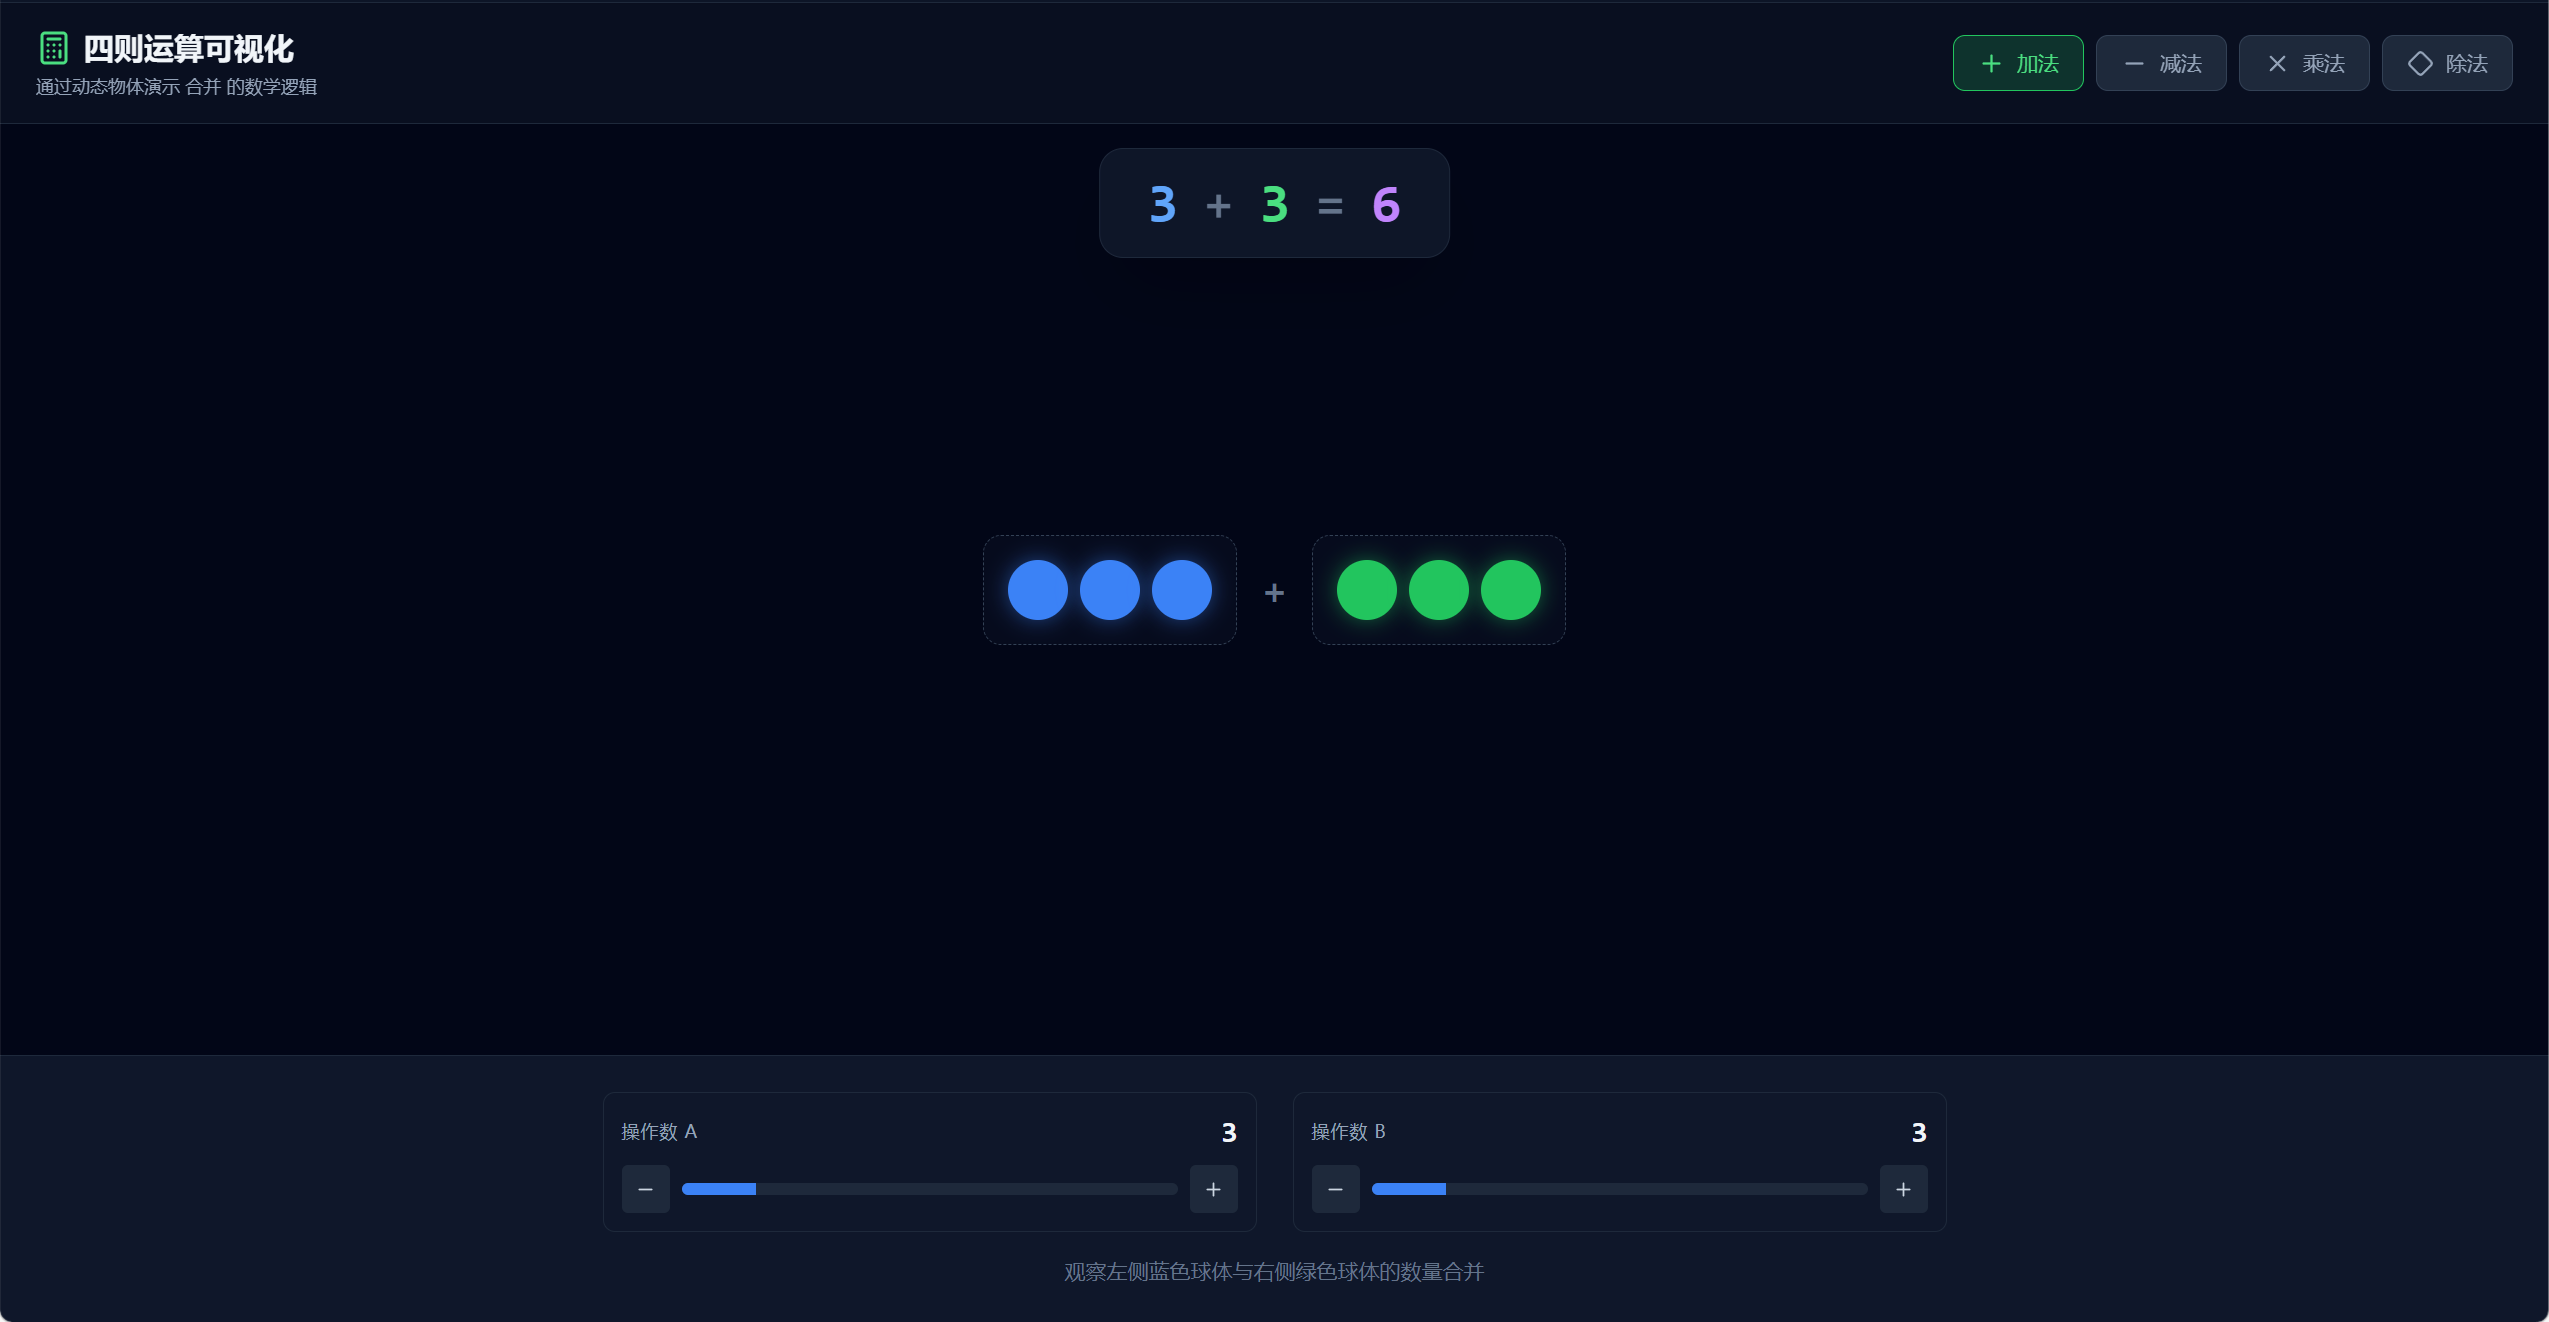Click the last green ball
The width and height of the screenshot is (2549, 1322).
[x=1510, y=590]
